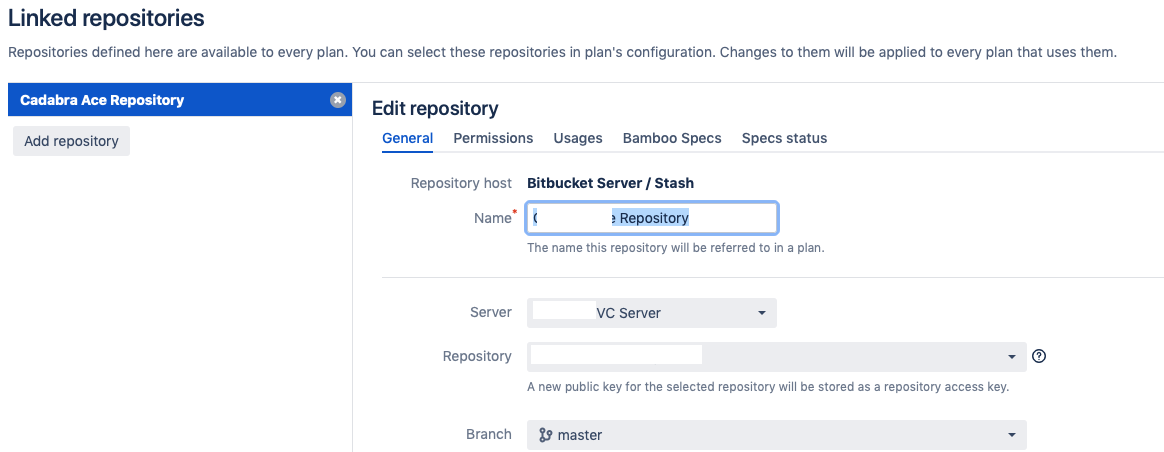This screenshot has height=452, width=1164.
Task: Expand the Branch dropdown arrow
Action: (x=1011, y=435)
